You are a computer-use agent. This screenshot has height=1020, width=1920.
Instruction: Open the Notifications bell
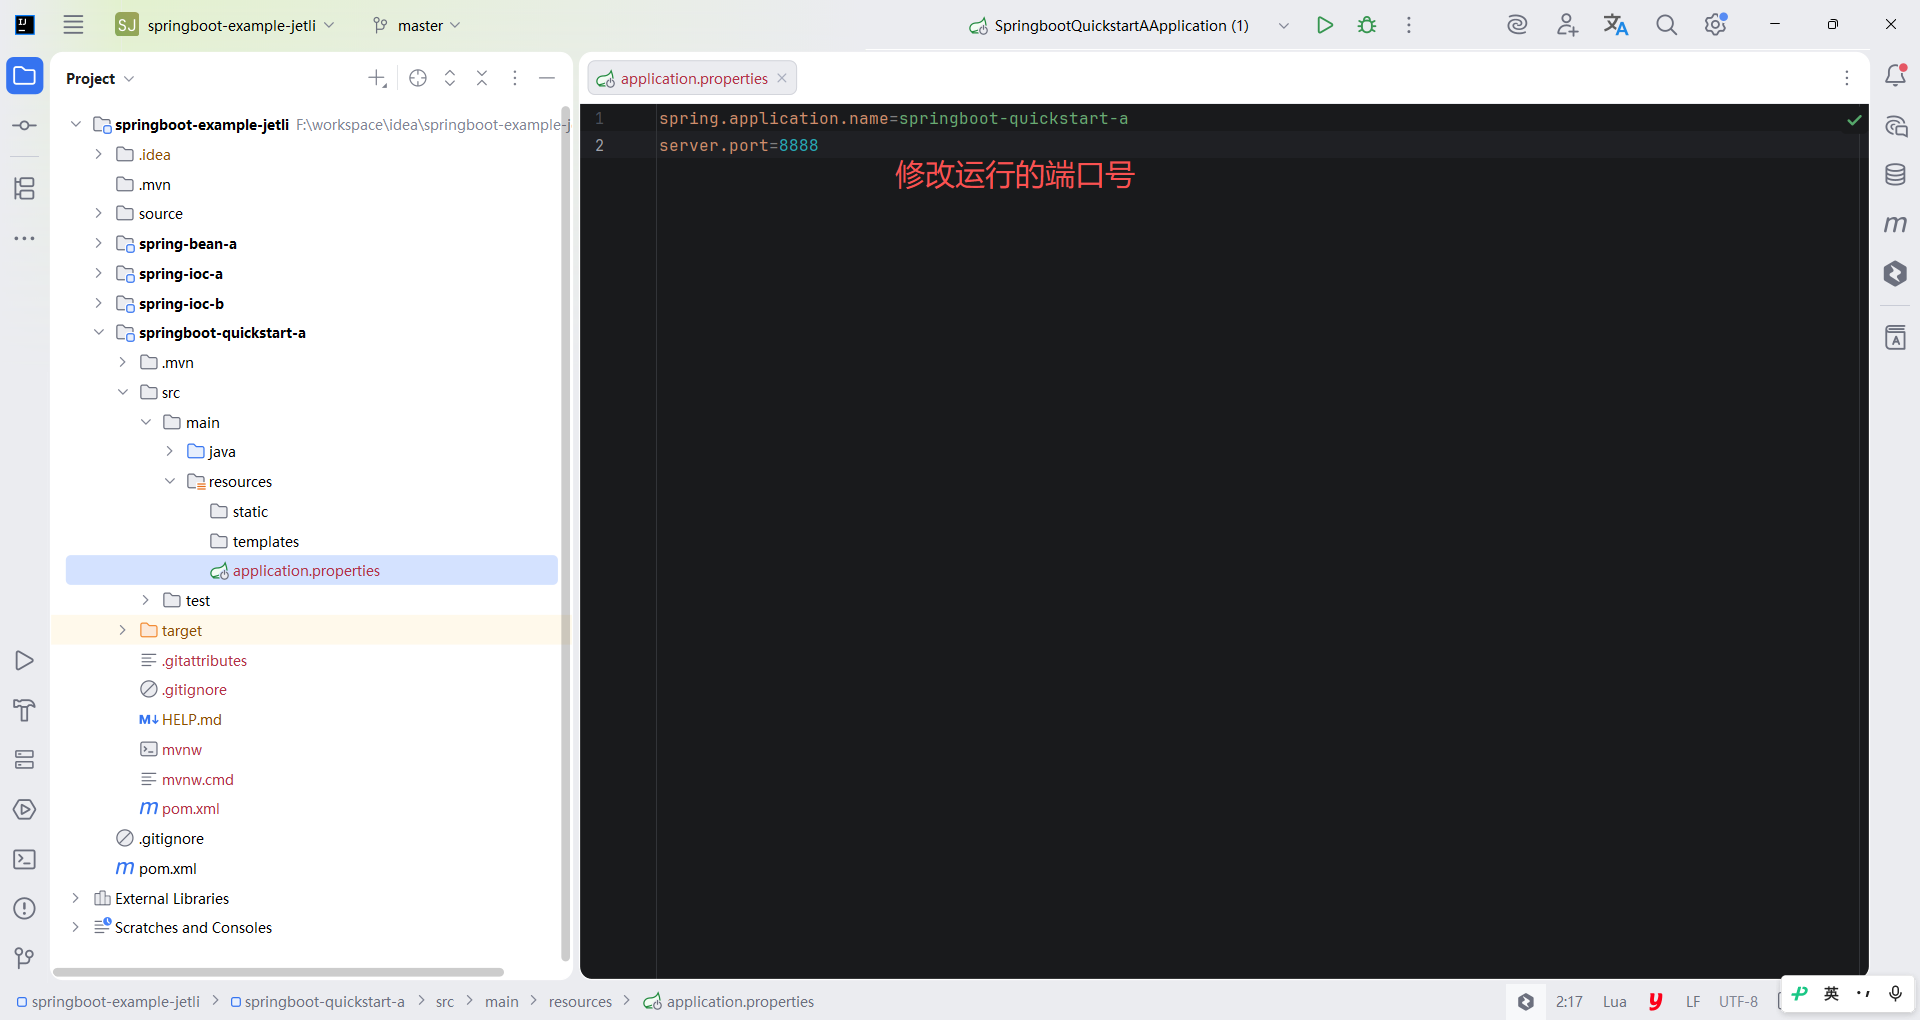[1895, 75]
